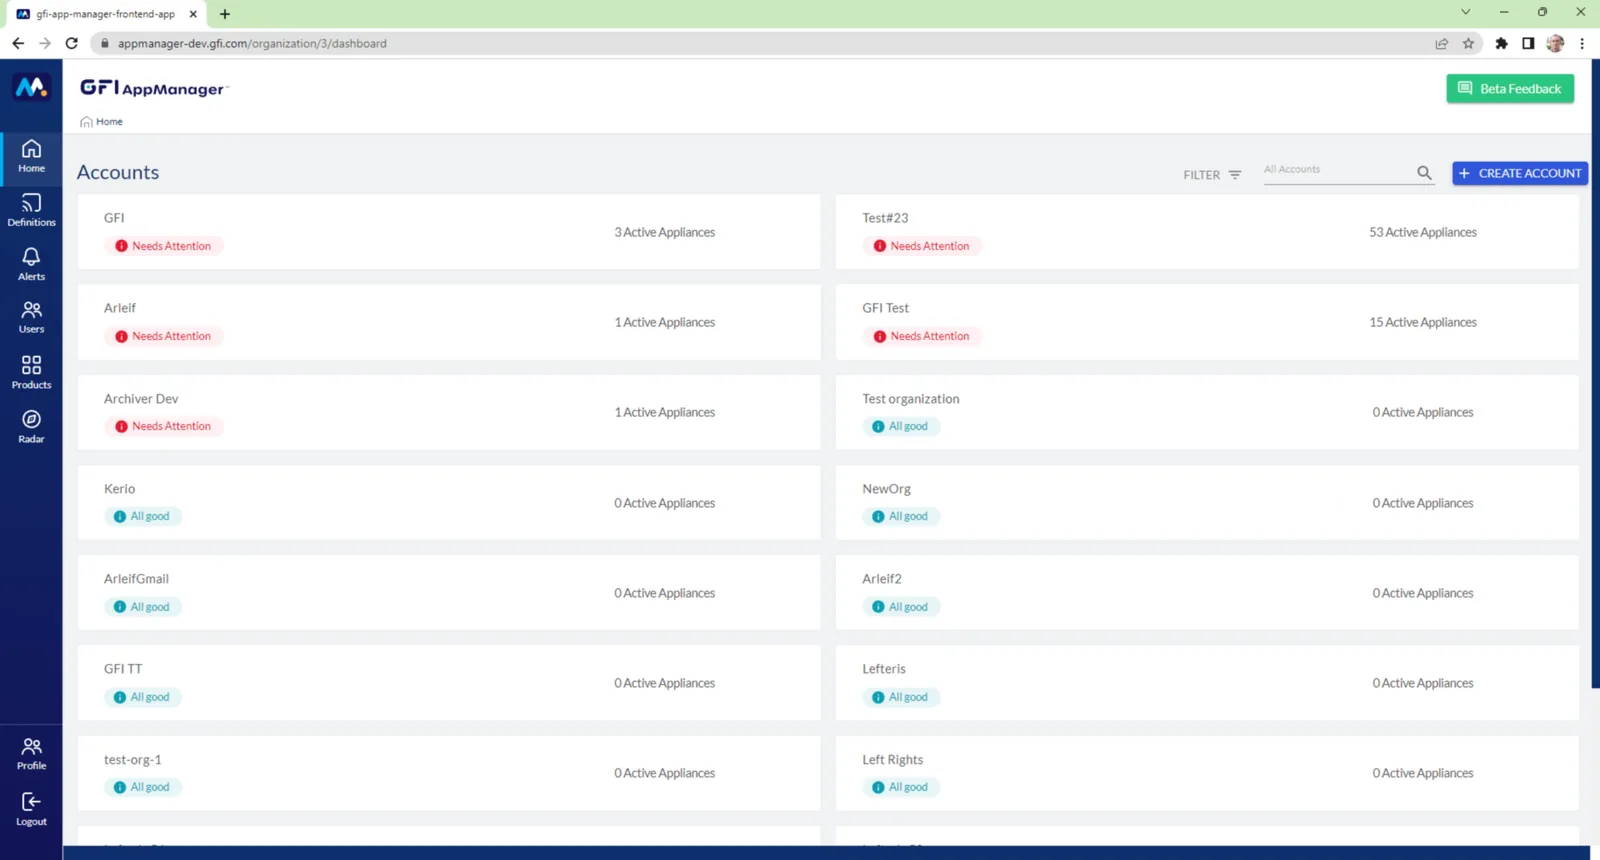The width and height of the screenshot is (1600, 860).
Task: Open the GFI account card
Action: [x=449, y=232]
